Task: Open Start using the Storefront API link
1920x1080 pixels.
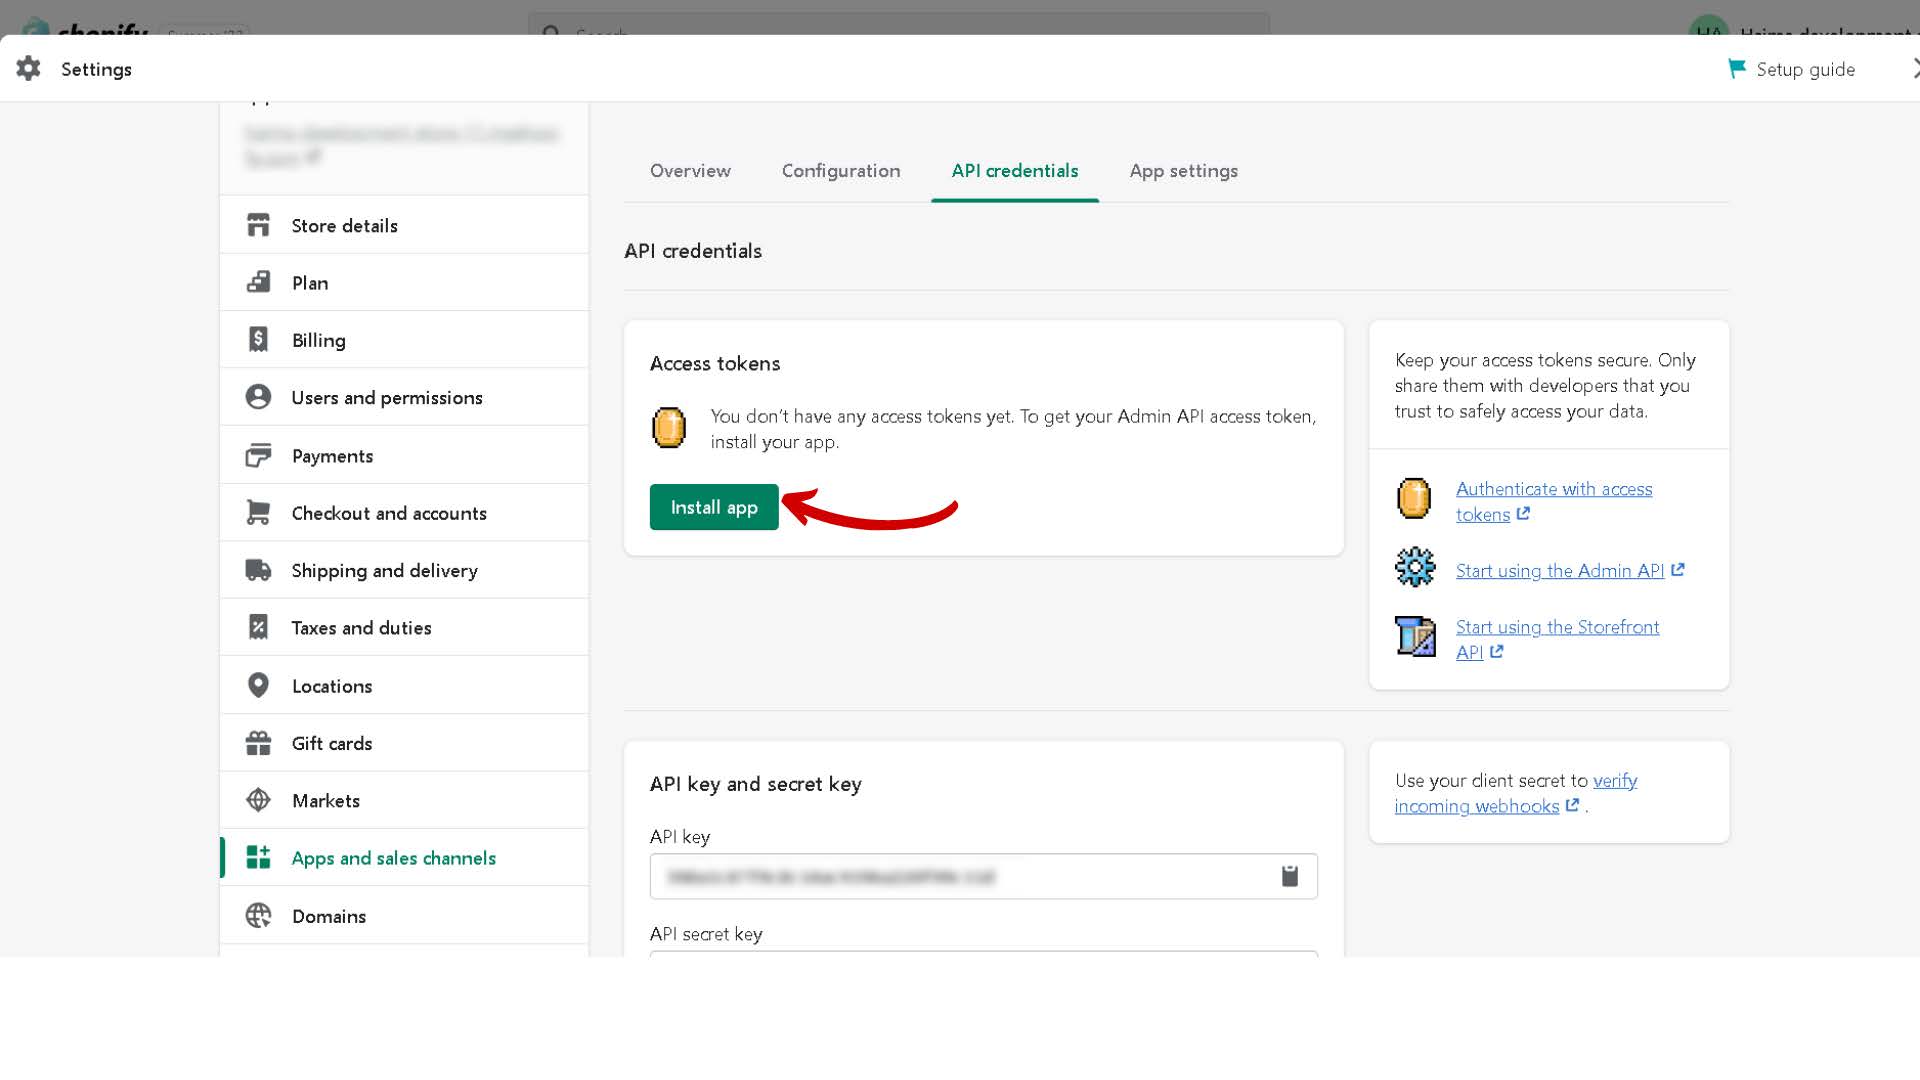Action: (1556, 628)
